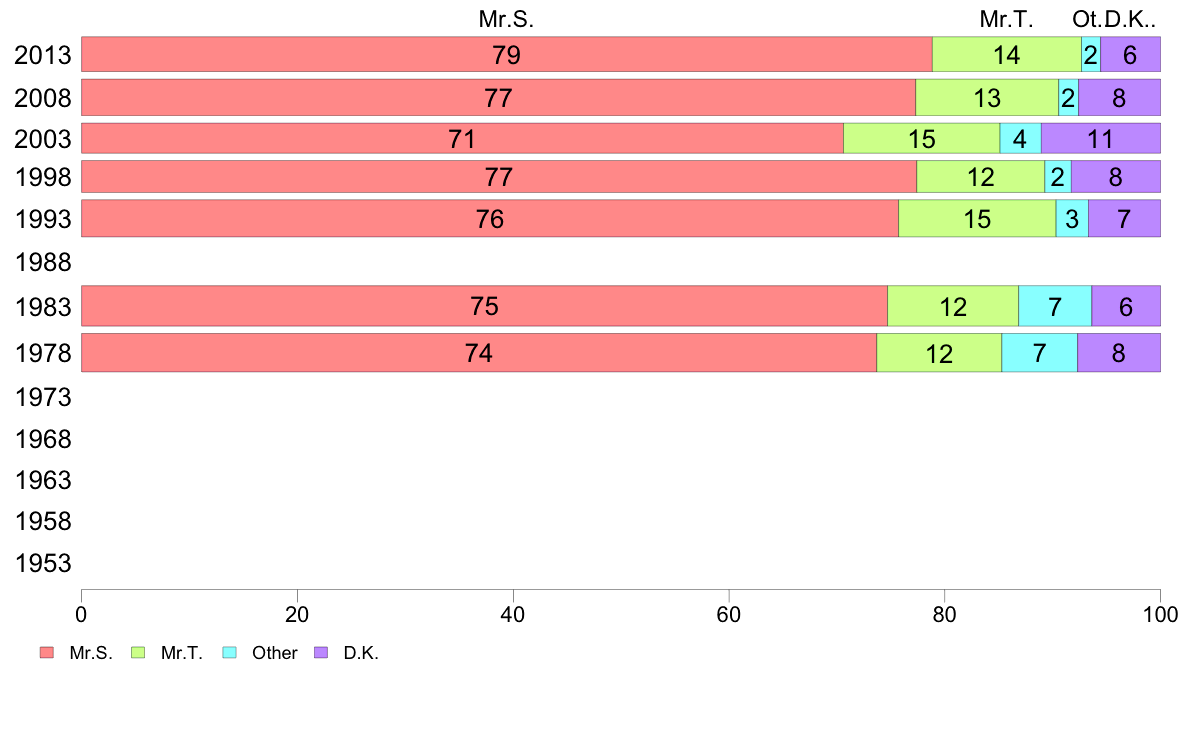Pick the 1983 cyan segment labeled 7
The image size is (1188, 736).
[x=1055, y=306]
